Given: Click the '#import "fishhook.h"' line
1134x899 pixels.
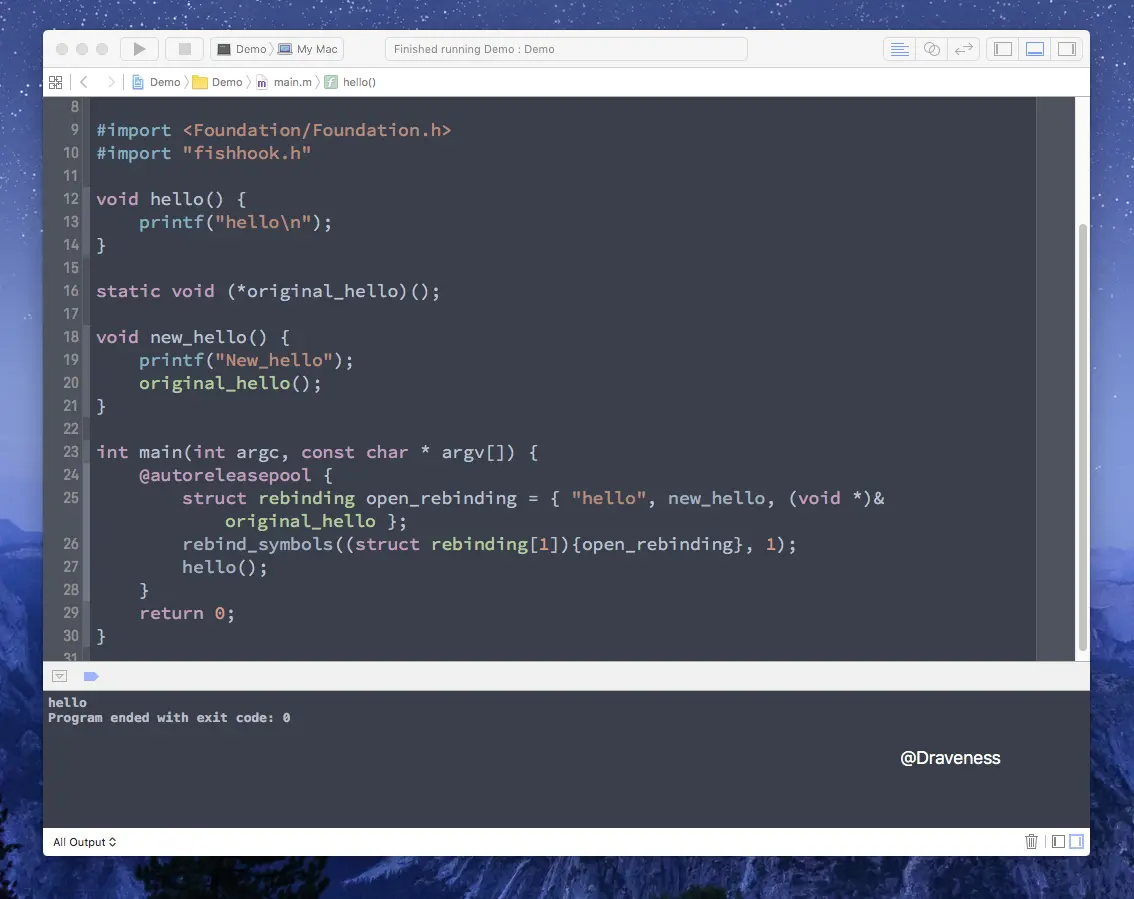Looking at the screenshot, I should pos(204,153).
